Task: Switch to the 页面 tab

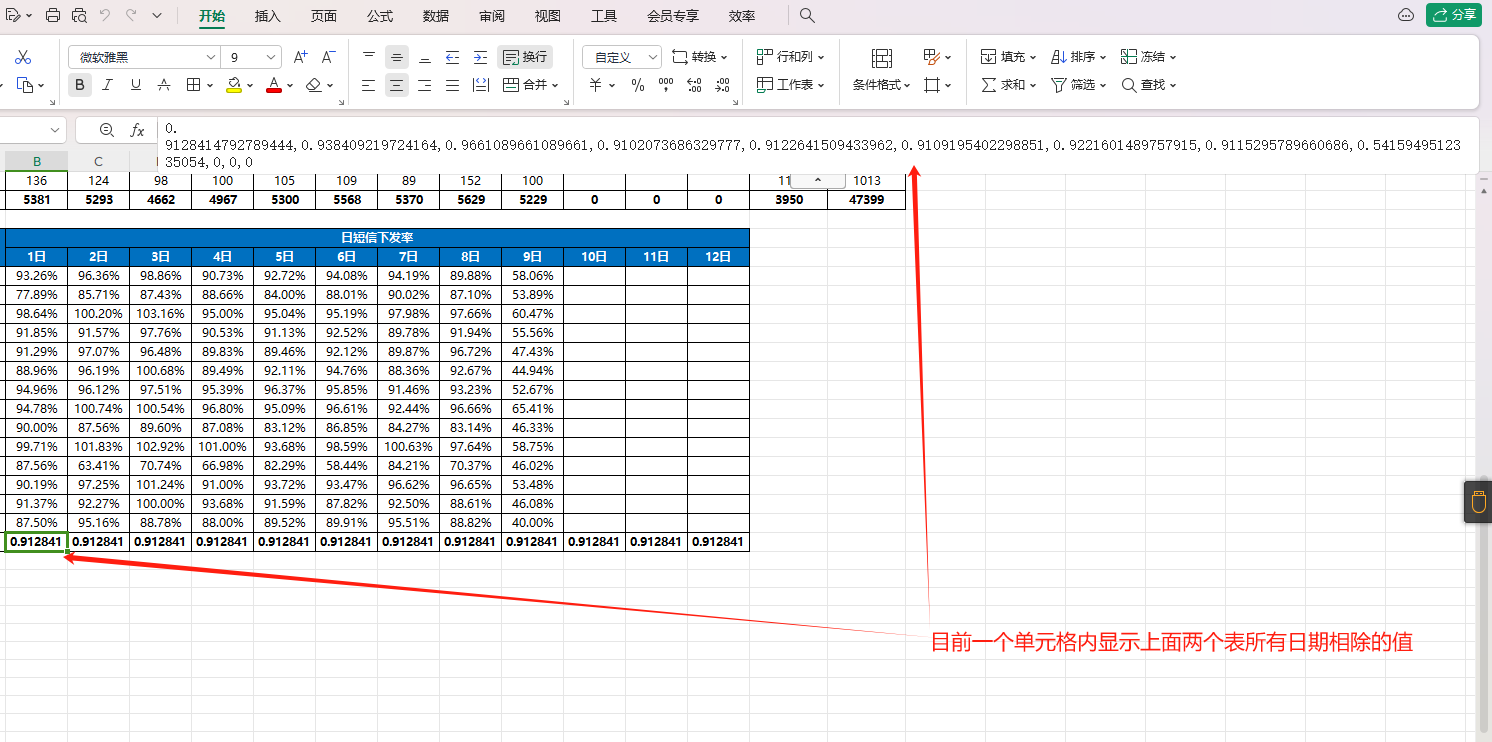Action: point(324,16)
